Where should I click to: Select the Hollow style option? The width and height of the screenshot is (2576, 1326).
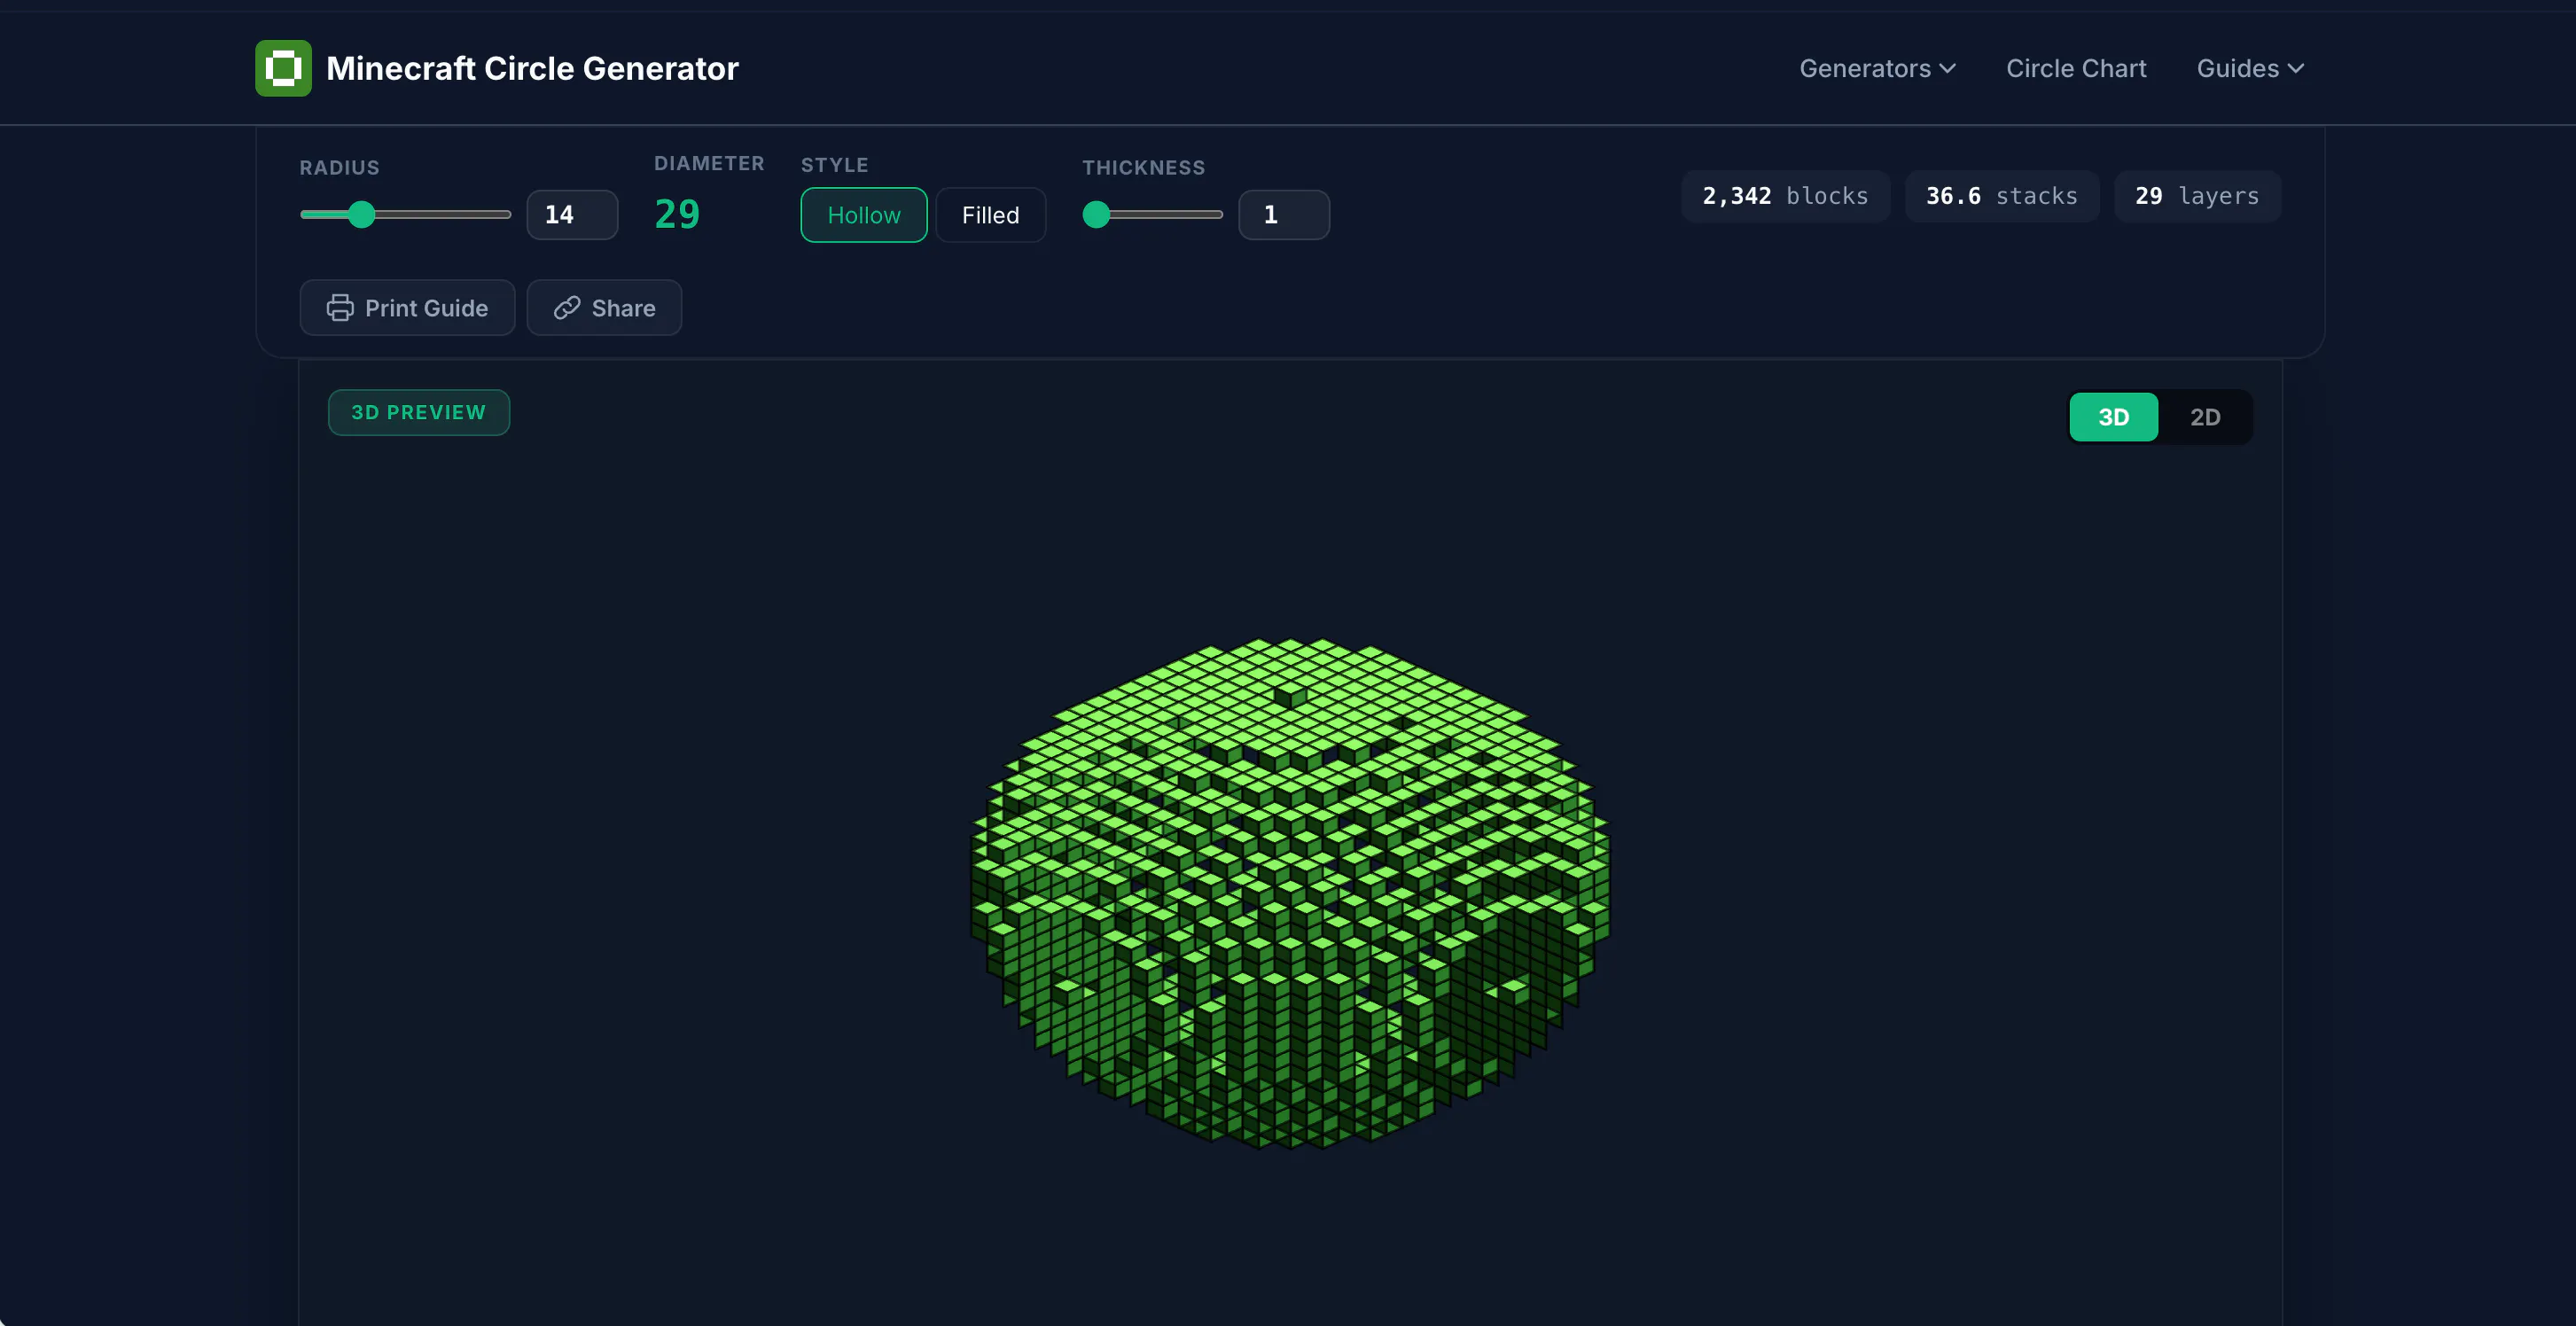[863, 214]
